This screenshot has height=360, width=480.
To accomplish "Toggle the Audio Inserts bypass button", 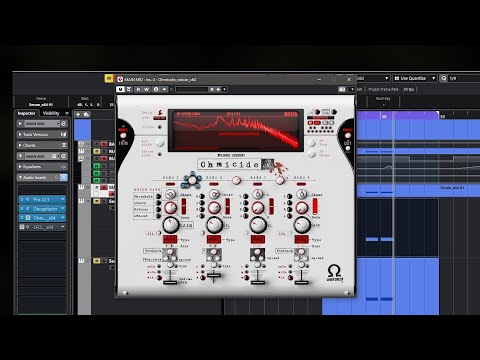I will (63, 177).
